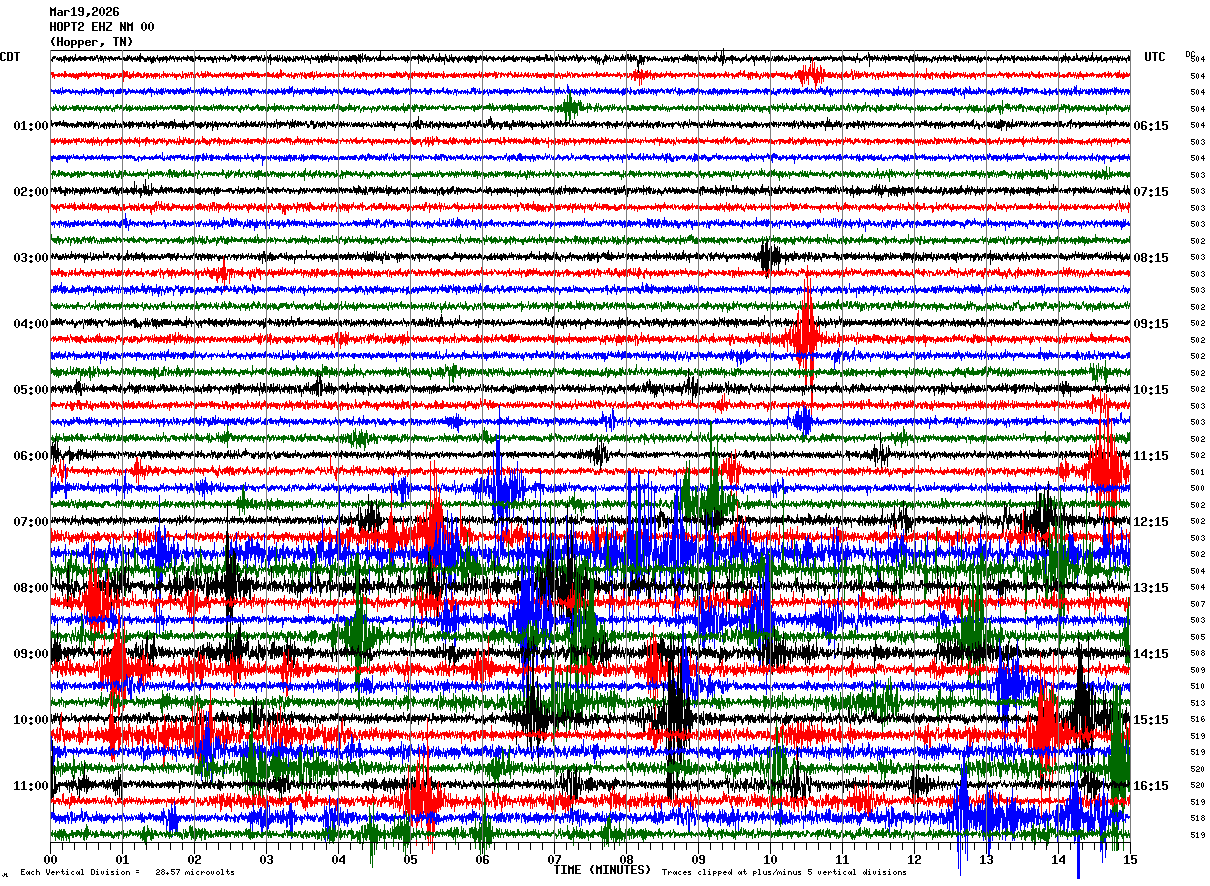Click minute 15 tick label on time axis

pos(1129,859)
